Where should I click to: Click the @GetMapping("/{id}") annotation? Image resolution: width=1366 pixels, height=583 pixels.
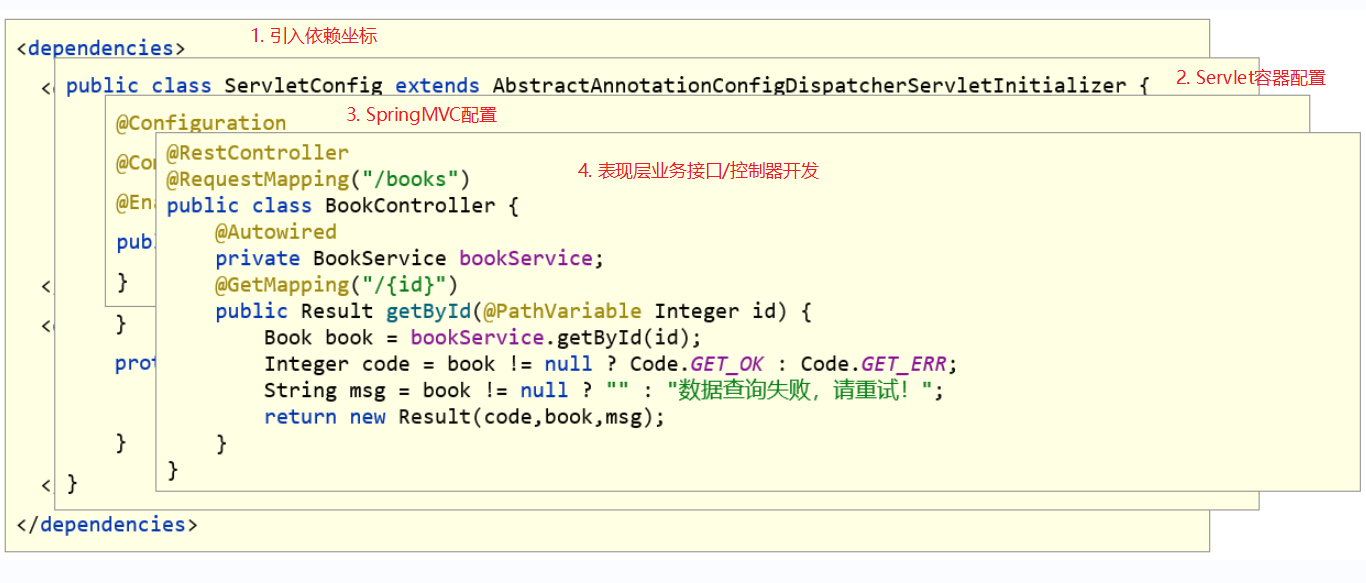[336, 285]
